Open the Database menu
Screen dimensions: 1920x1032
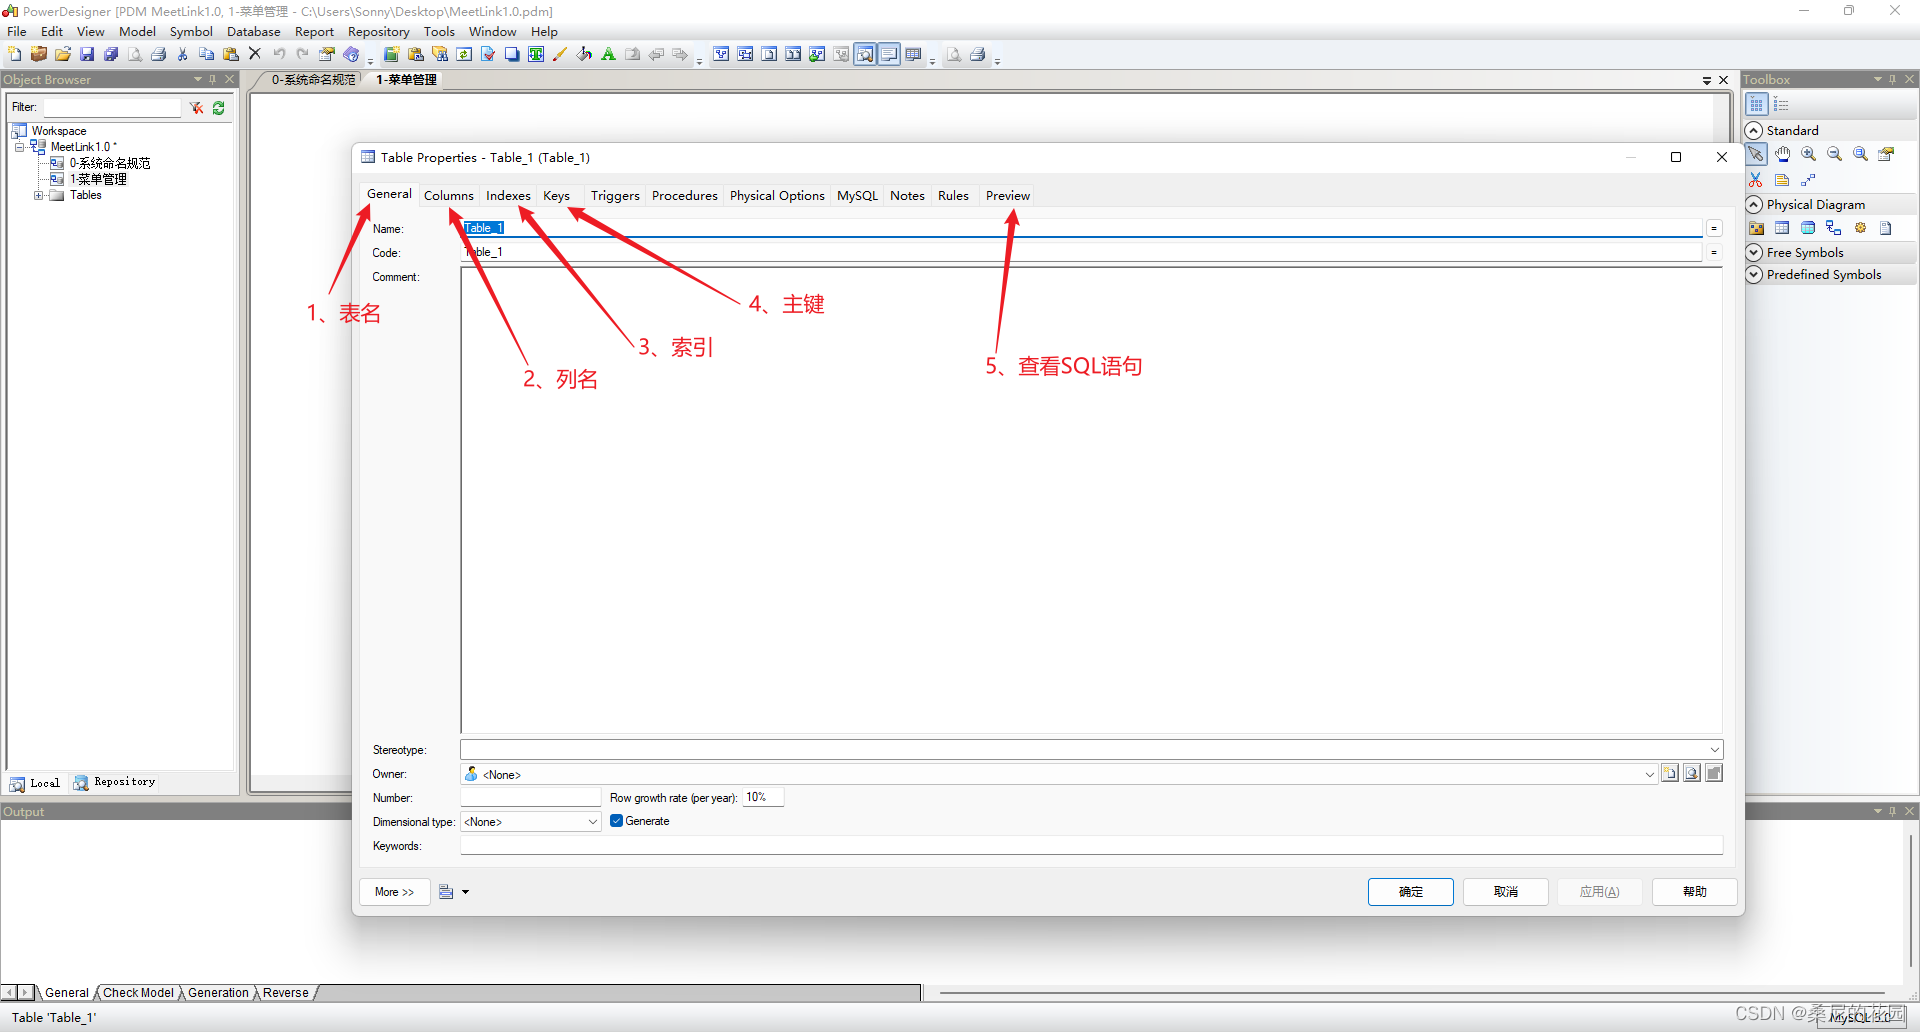253,31
